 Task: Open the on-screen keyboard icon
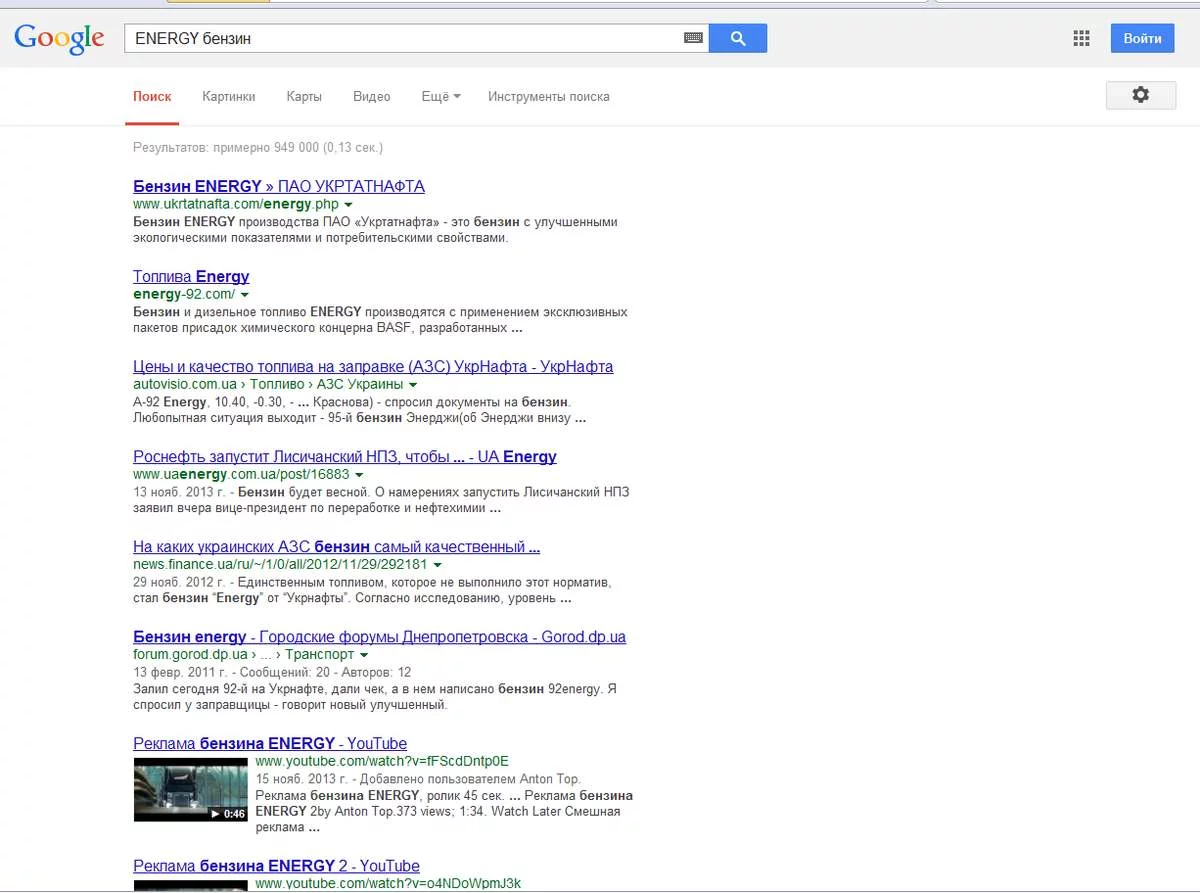(x=693, y=38)
